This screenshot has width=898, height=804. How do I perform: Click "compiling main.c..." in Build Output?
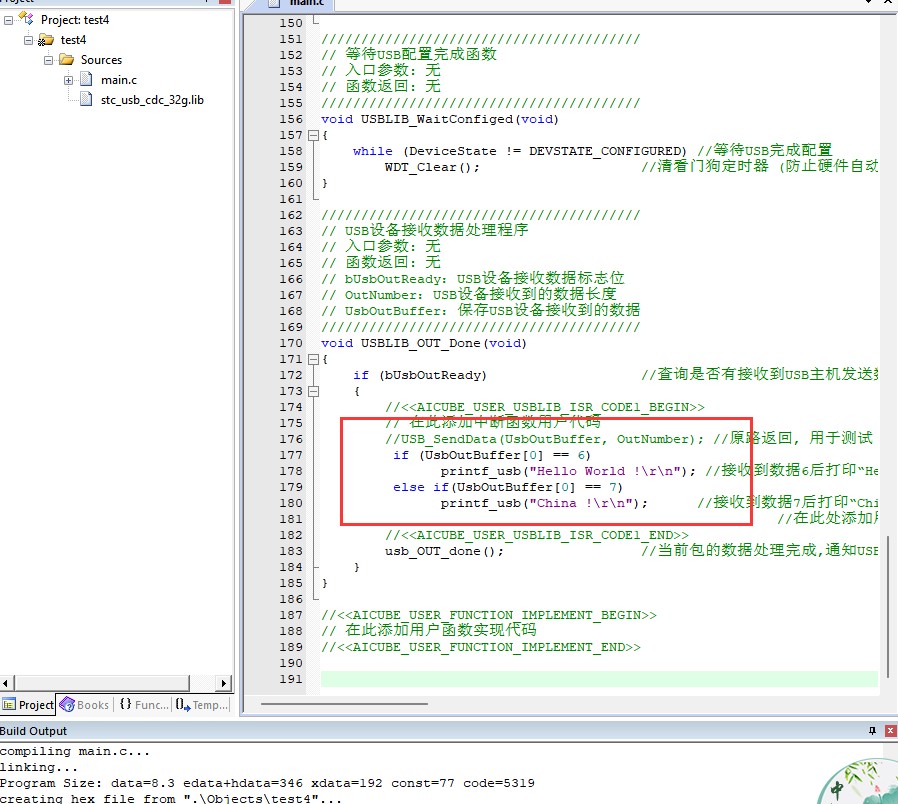coord(75,751)
